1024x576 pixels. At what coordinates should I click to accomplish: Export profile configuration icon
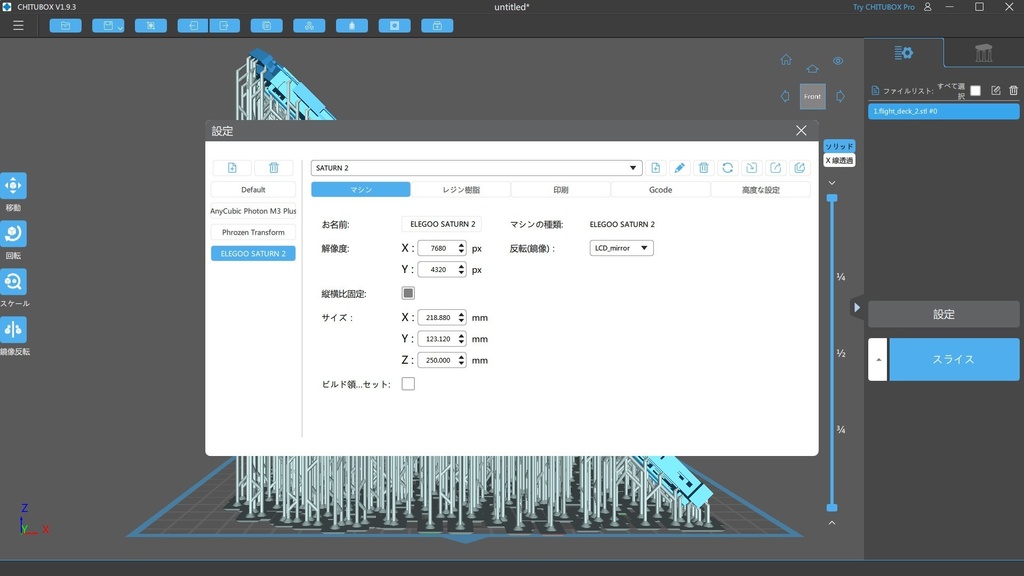coord(775,168)
